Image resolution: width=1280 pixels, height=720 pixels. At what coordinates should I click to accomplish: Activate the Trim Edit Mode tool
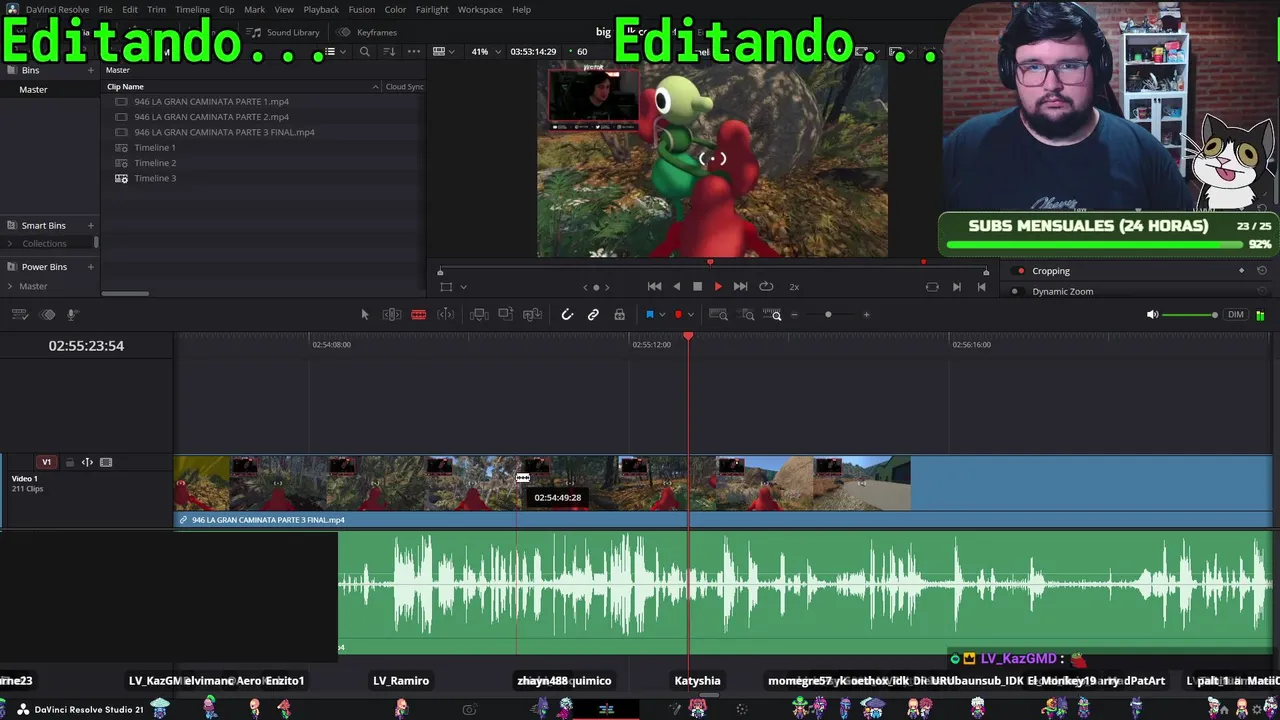[392, 315]
